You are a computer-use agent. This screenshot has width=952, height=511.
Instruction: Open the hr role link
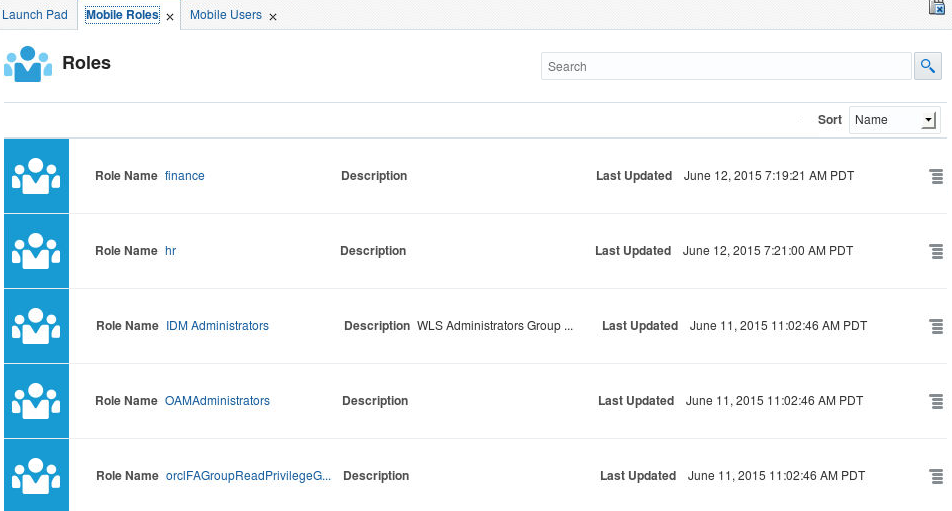click(x=170, y=251)
